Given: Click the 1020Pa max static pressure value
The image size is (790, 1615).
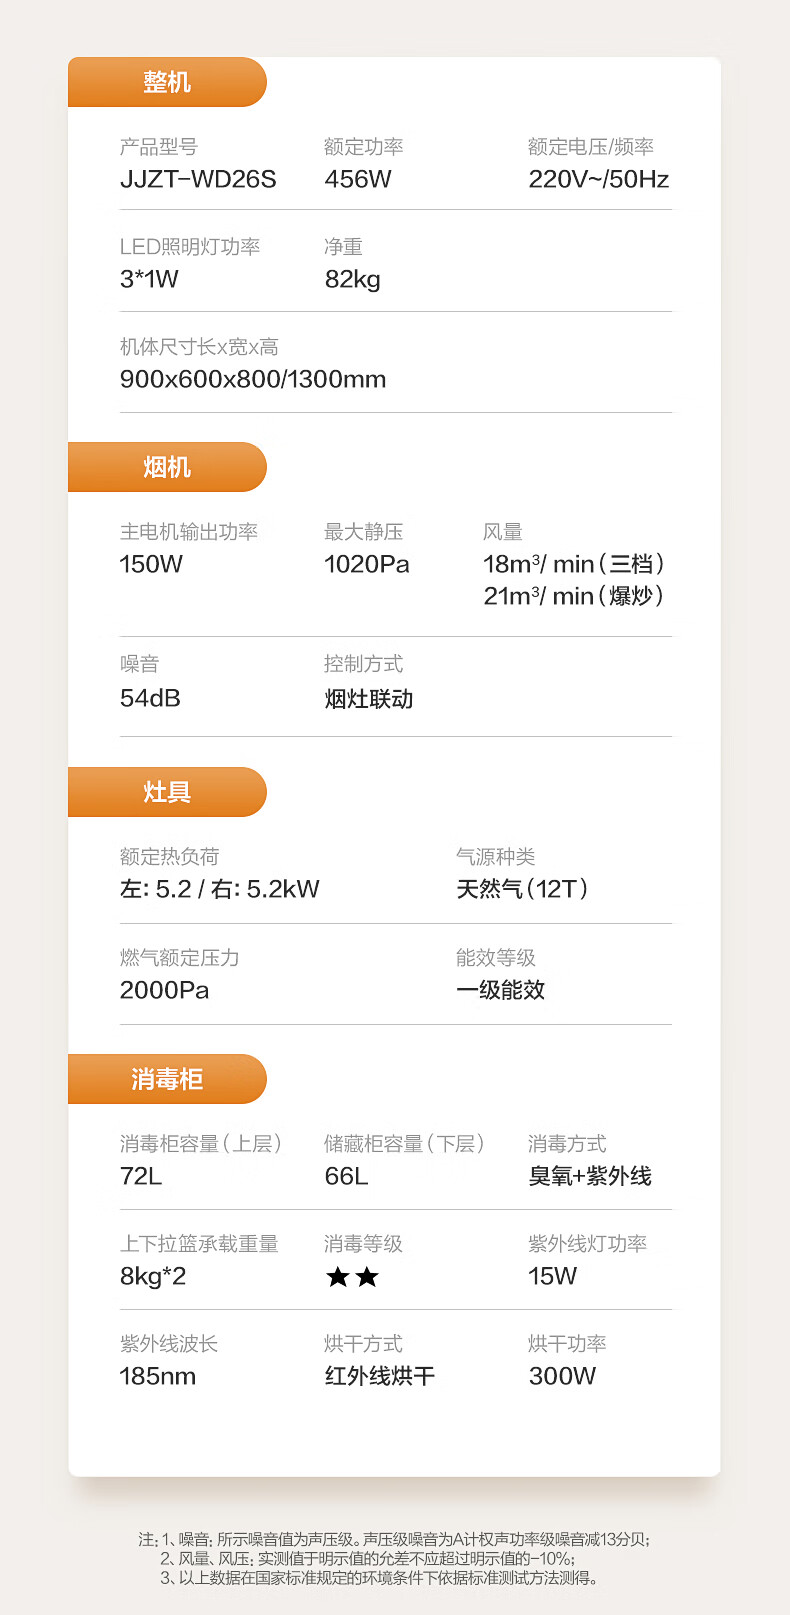Looking at the screenshot, I should pos(366,564).
